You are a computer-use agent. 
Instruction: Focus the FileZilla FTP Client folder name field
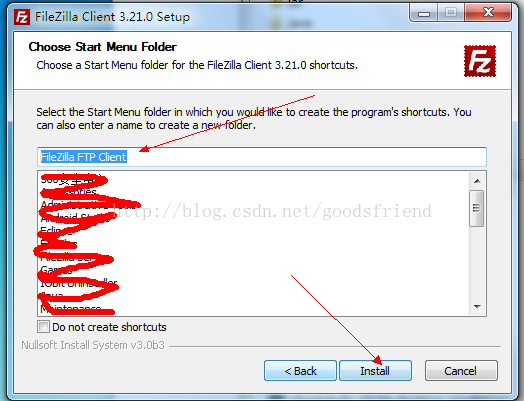[x=262, y=157]
